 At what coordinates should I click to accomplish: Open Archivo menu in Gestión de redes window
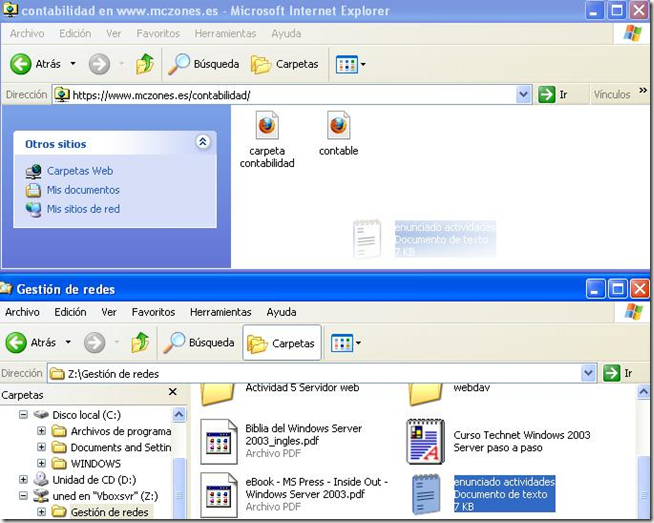(22, 312)
